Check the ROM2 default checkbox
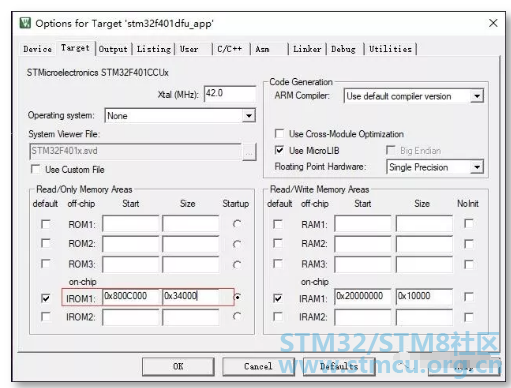Image resolution: width=511 pixels, height=388 pixels. coord(45,243)
